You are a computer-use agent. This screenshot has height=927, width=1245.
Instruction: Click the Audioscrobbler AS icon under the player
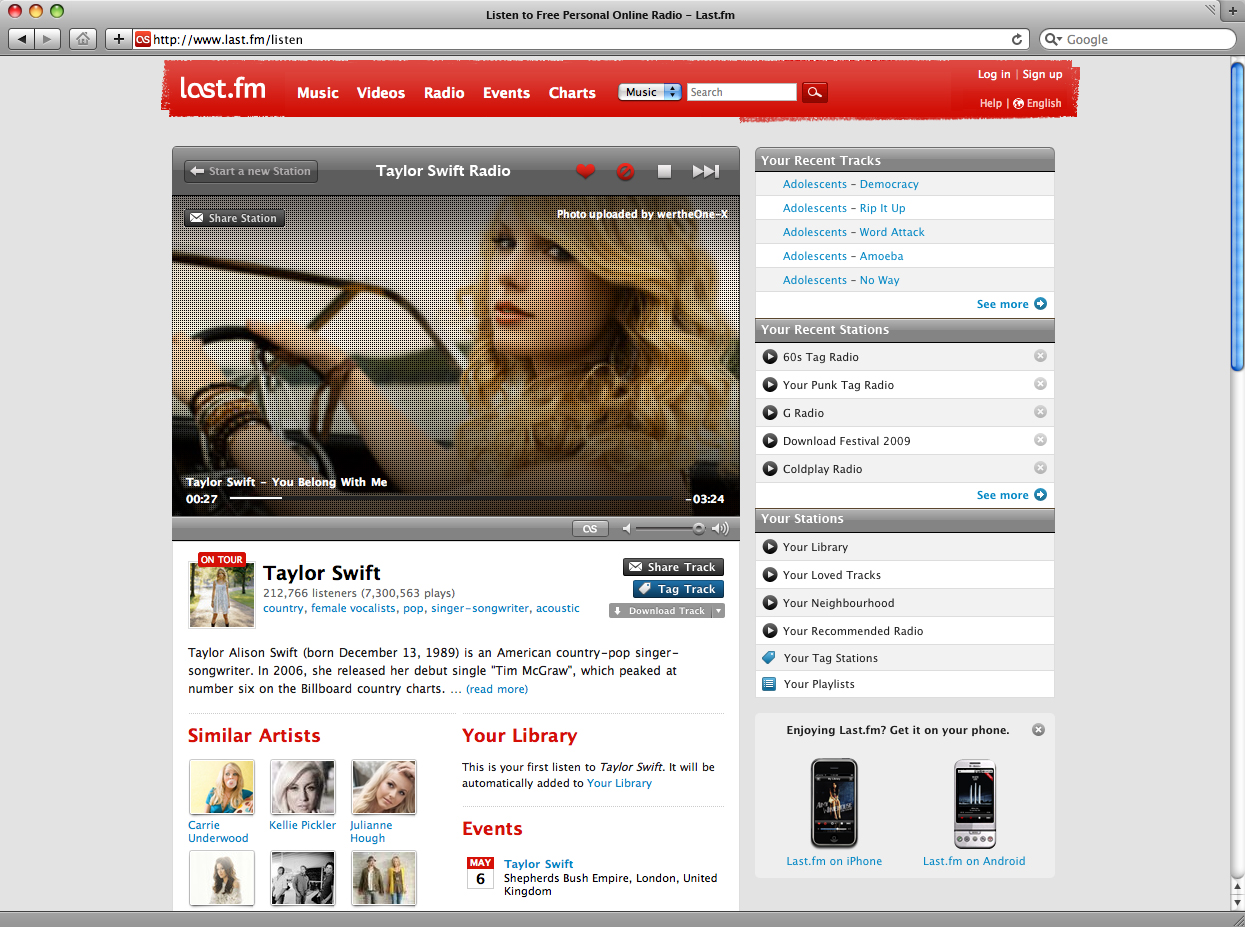(590, 528)
